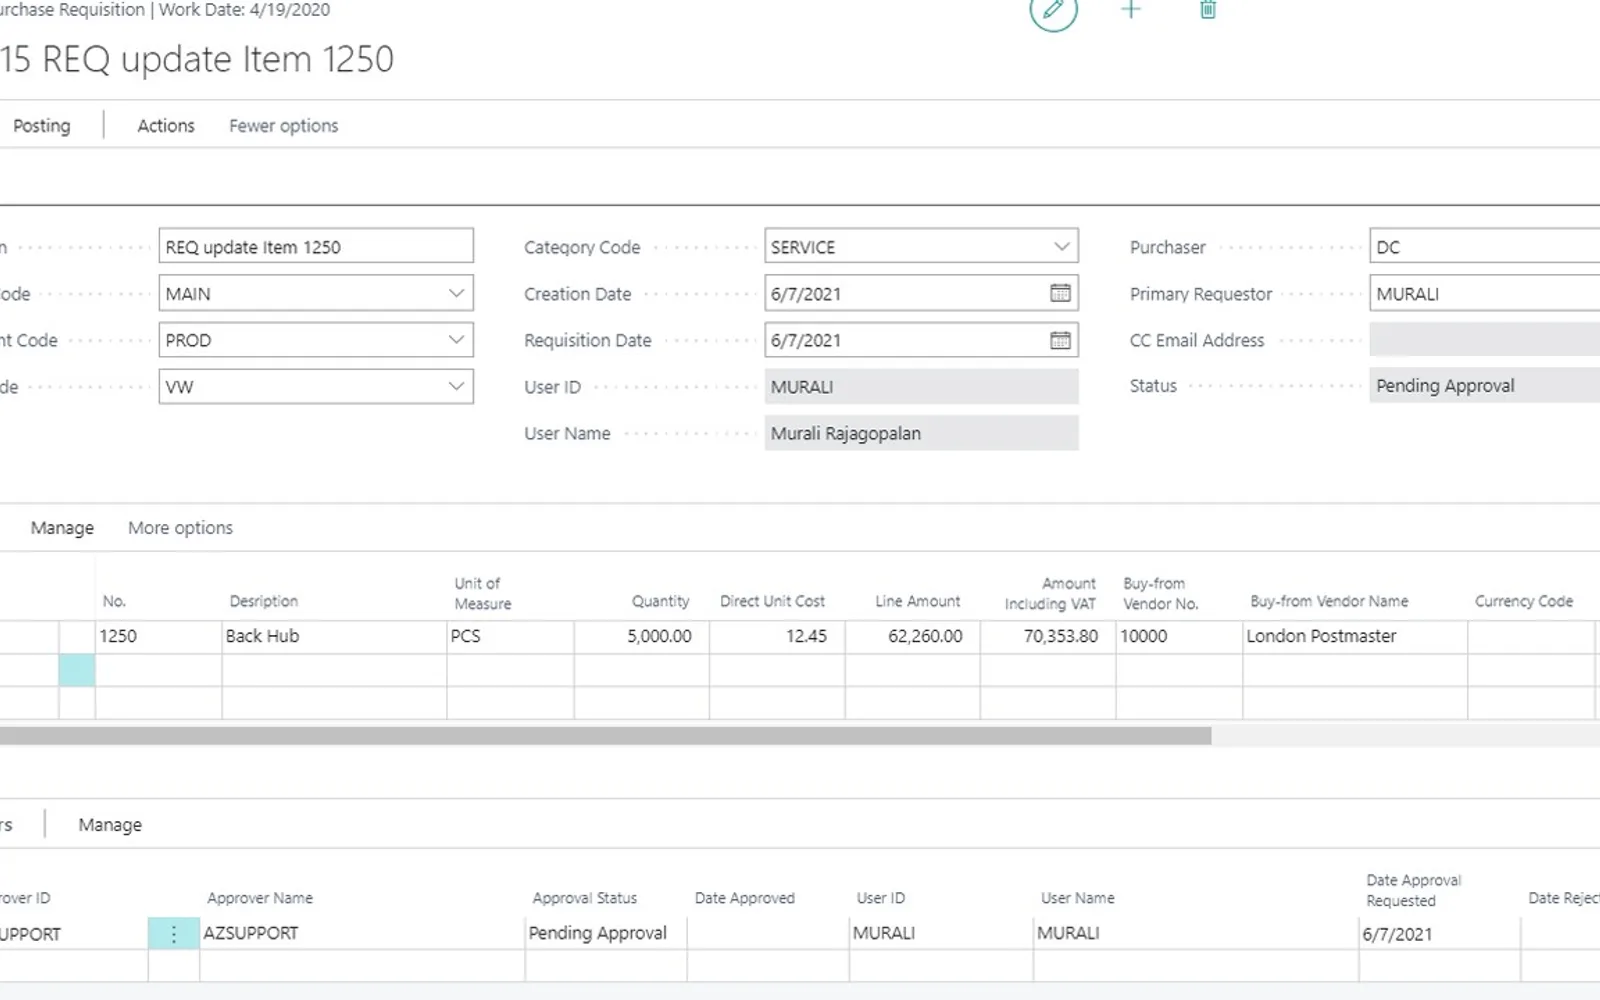
Task: Click the AZSUPPORT approver name cell
Action: (x=362, y=933)
